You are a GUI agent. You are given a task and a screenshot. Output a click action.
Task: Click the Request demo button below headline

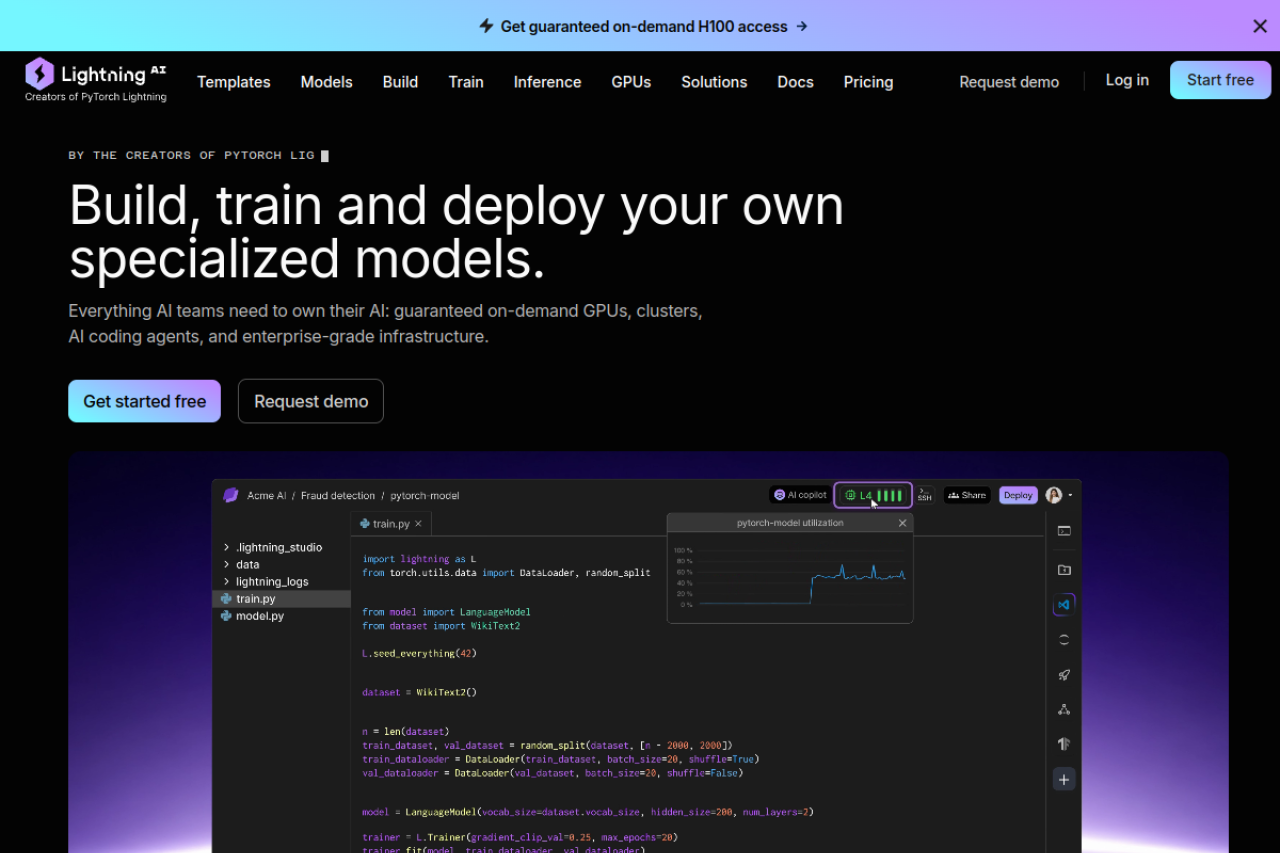pyautogui.click(x=311, y=401)
